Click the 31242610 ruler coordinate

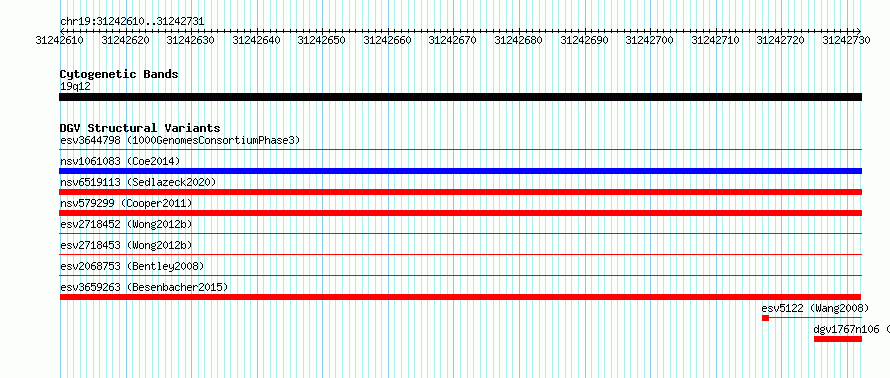coord(60,40)
